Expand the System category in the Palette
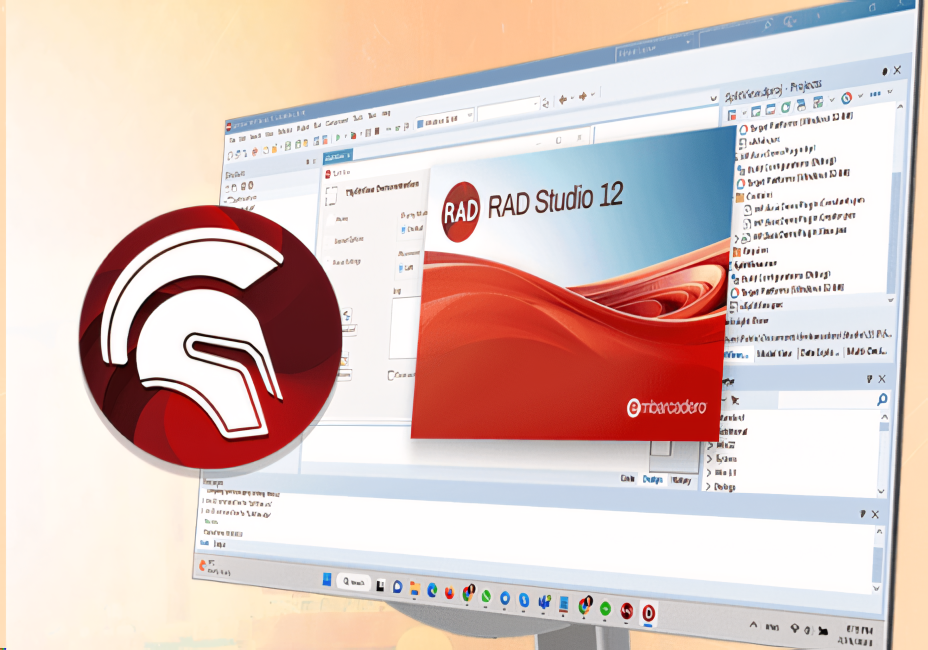 [710, 459]
